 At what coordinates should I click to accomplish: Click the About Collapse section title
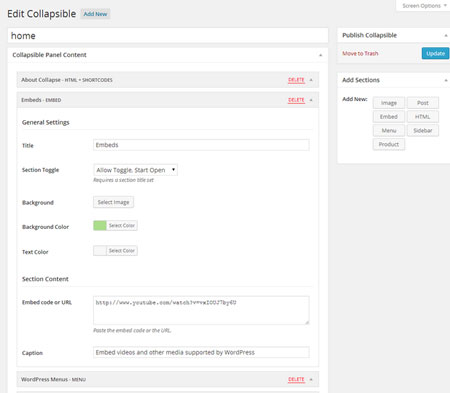pos(67,80)
